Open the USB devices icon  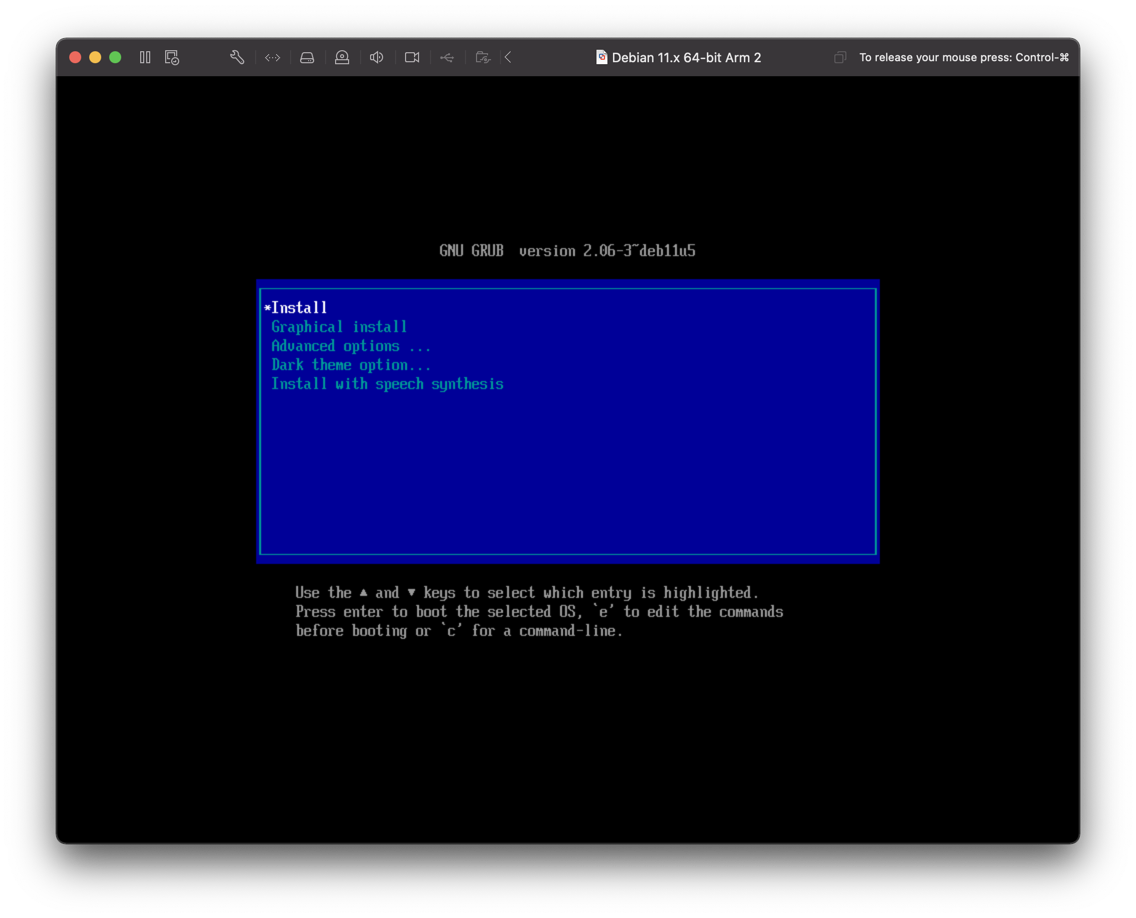pyautogui.click(x=447, y=57)
